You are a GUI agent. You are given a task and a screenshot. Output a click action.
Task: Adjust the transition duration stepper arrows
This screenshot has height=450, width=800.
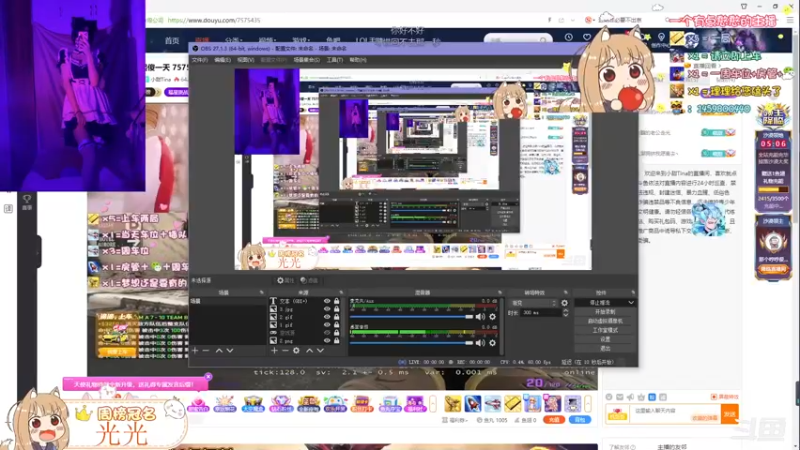tap(565, 313)
